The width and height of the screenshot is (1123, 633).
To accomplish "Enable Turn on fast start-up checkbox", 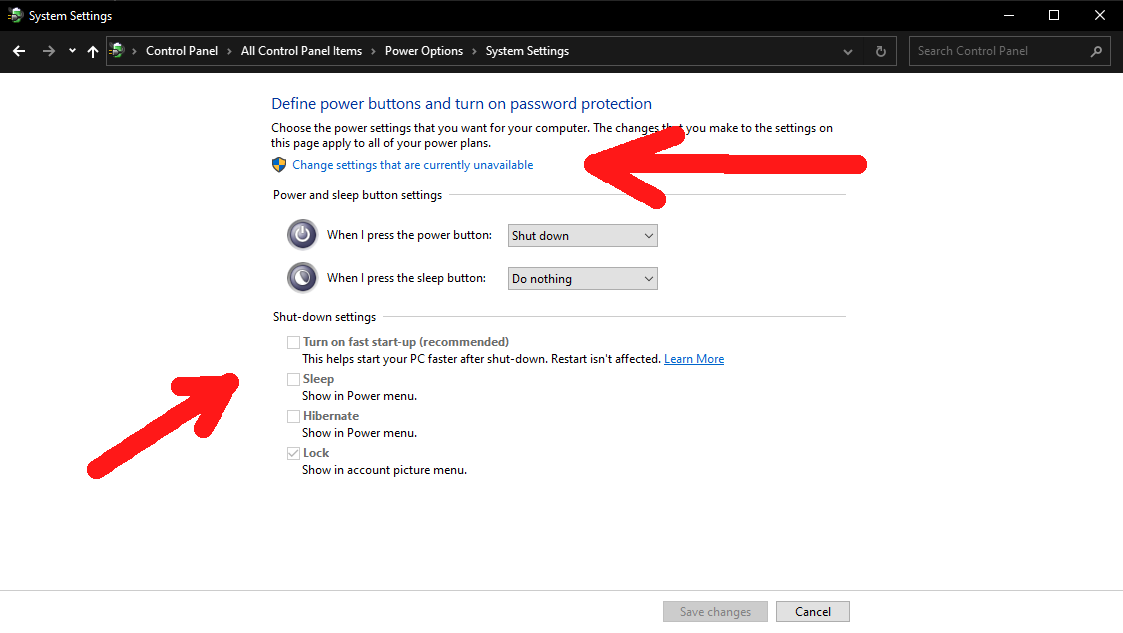I will tap(294, 342).
